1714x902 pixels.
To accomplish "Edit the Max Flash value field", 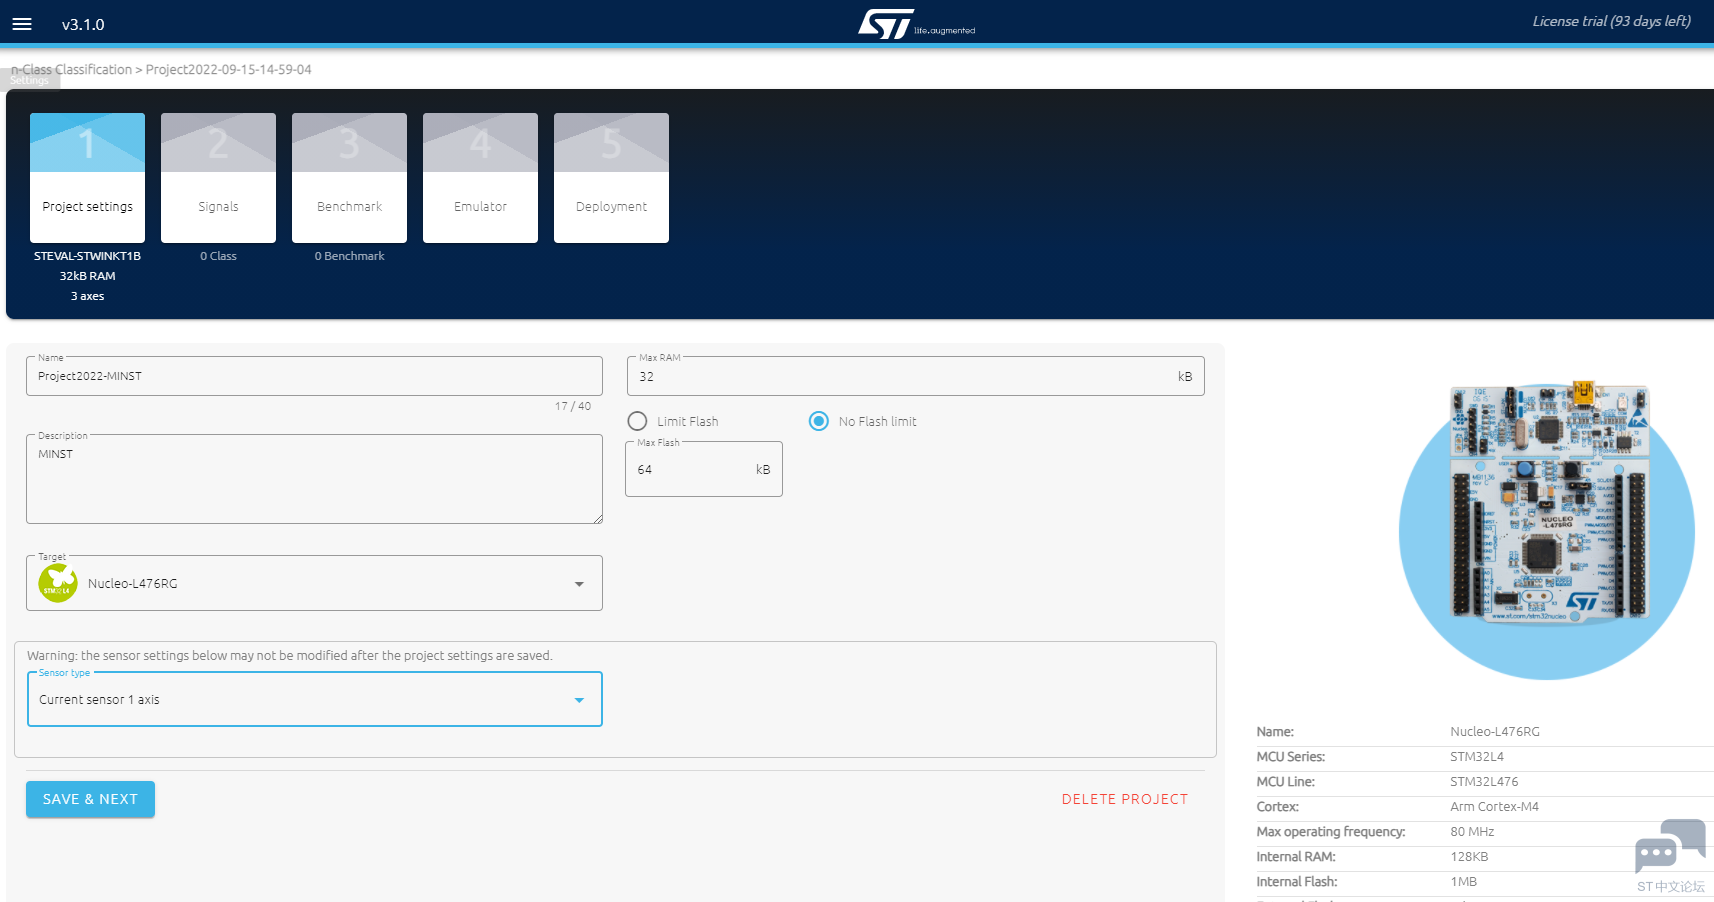I will 703,469.
